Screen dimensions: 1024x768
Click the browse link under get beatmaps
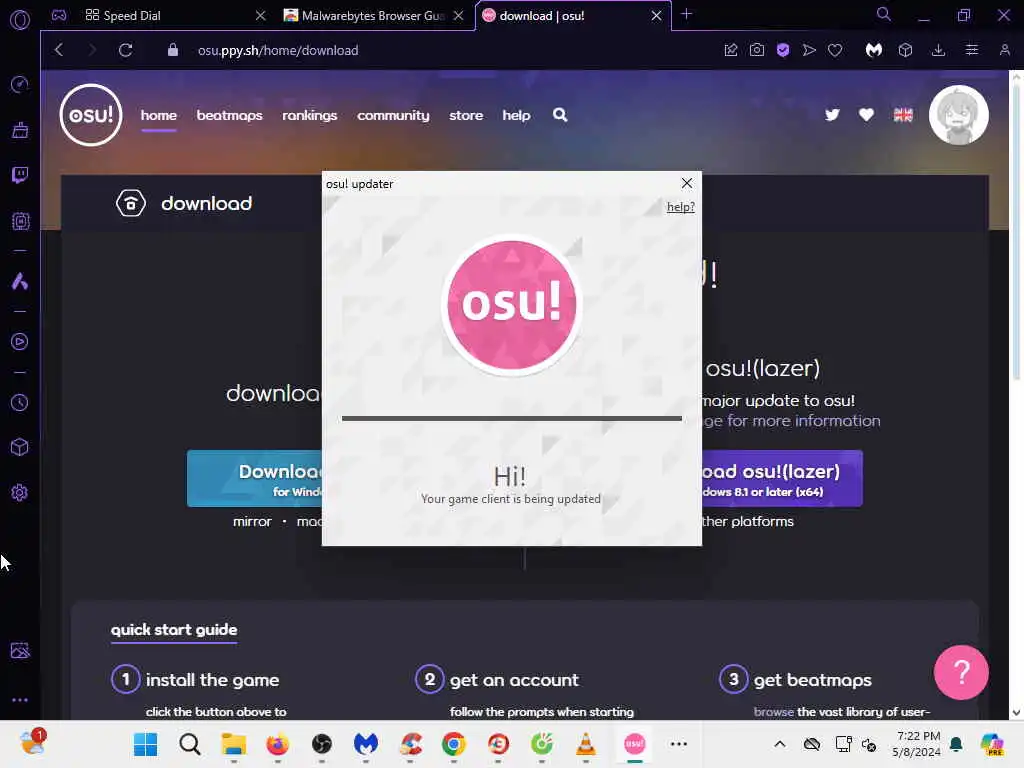774,712
